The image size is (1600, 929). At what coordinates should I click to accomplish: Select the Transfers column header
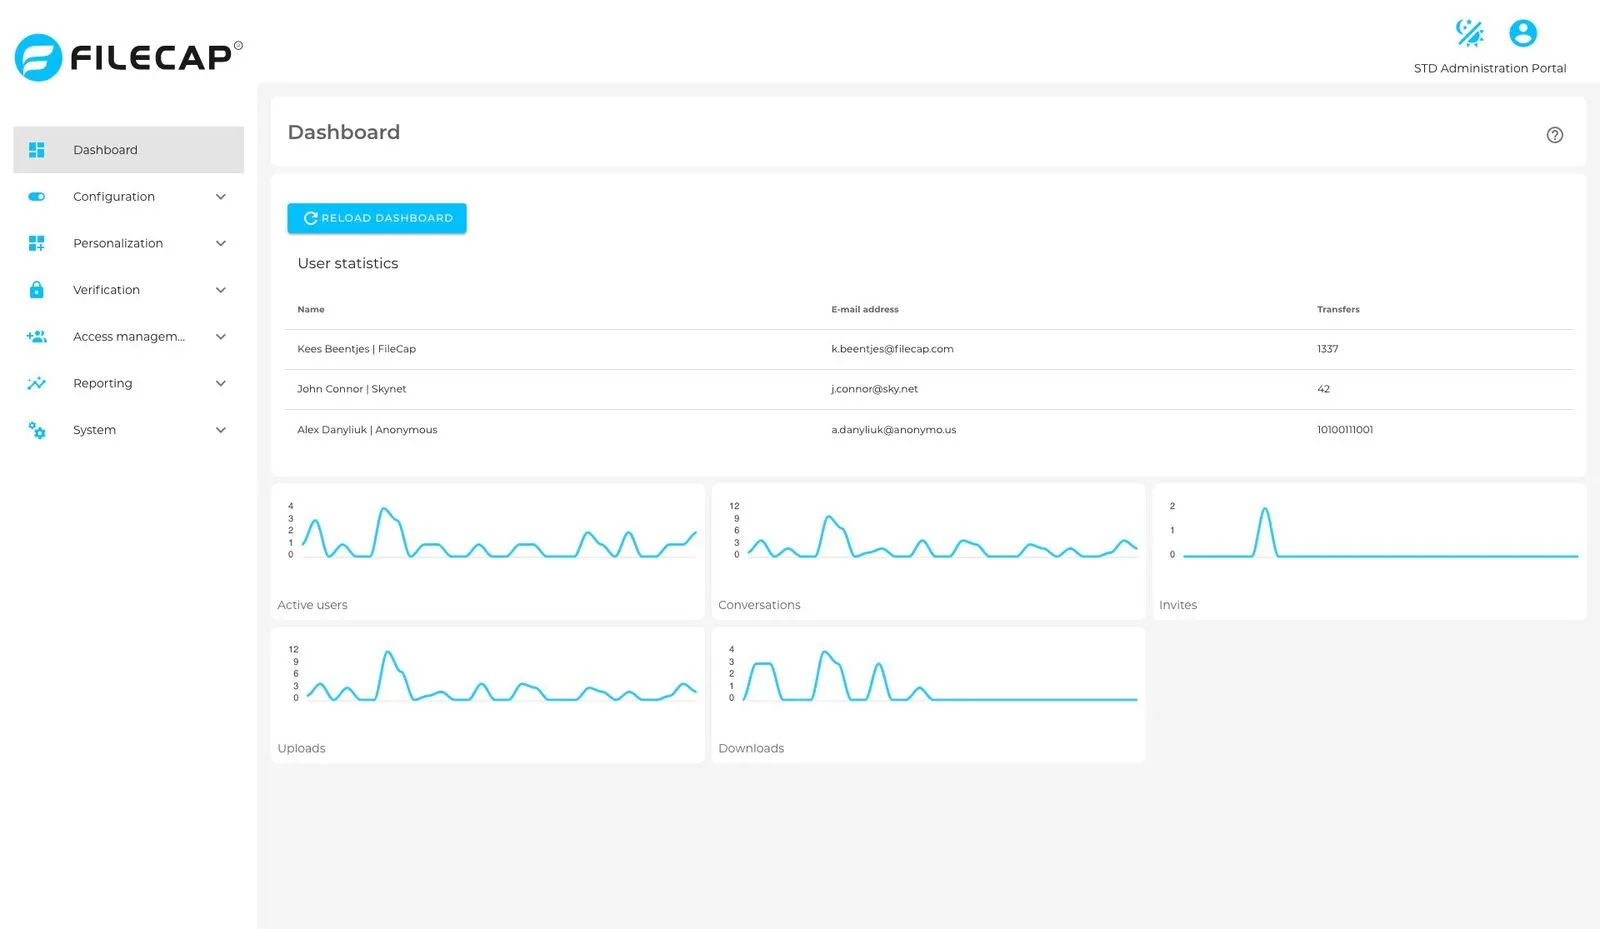click(1338, 309)
